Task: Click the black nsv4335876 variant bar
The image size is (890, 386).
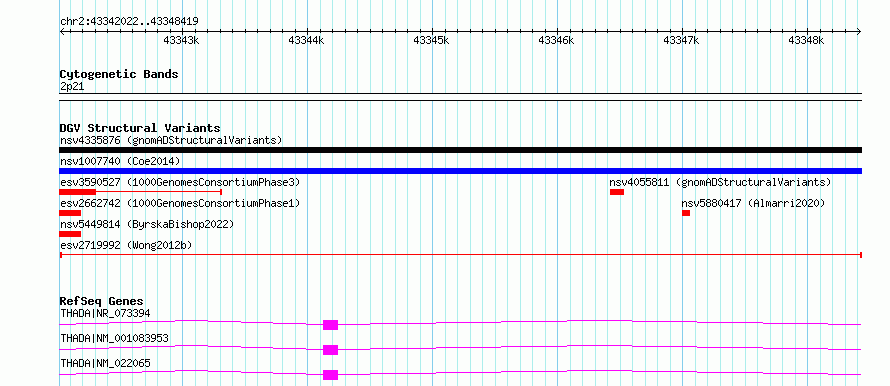Action: [460, 150]
